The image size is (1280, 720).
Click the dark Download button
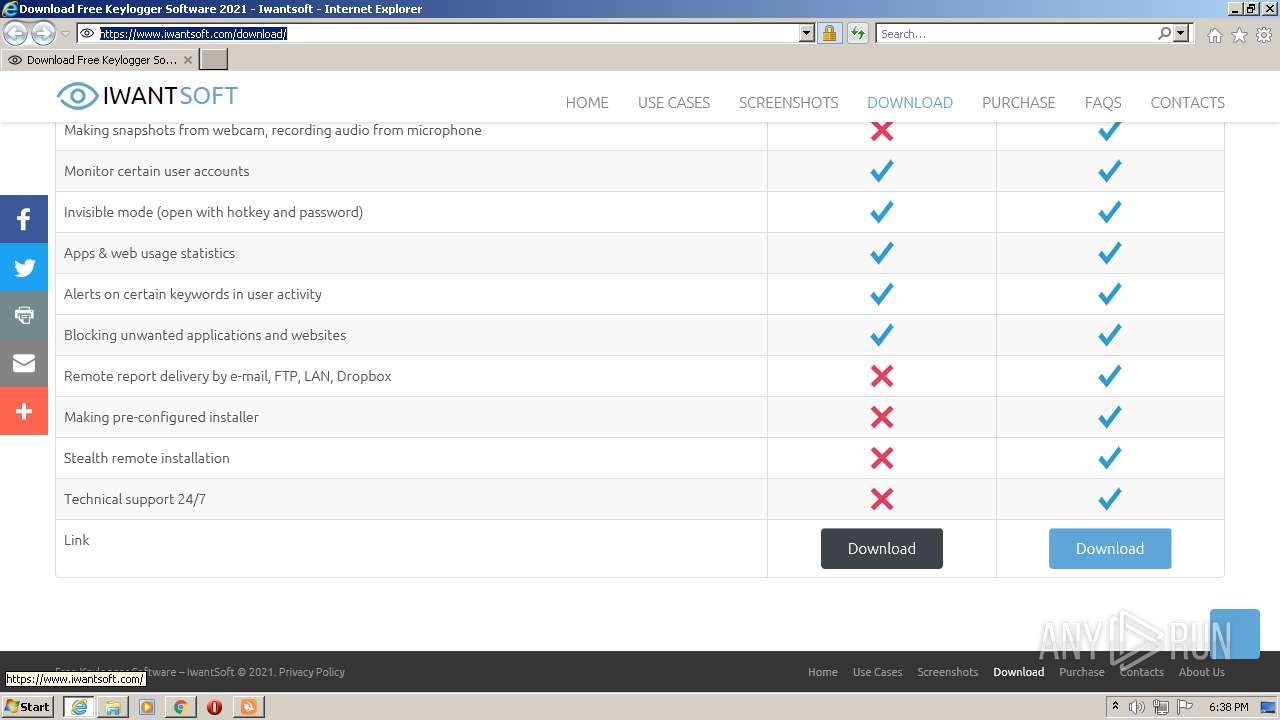(x=882, y=549)
